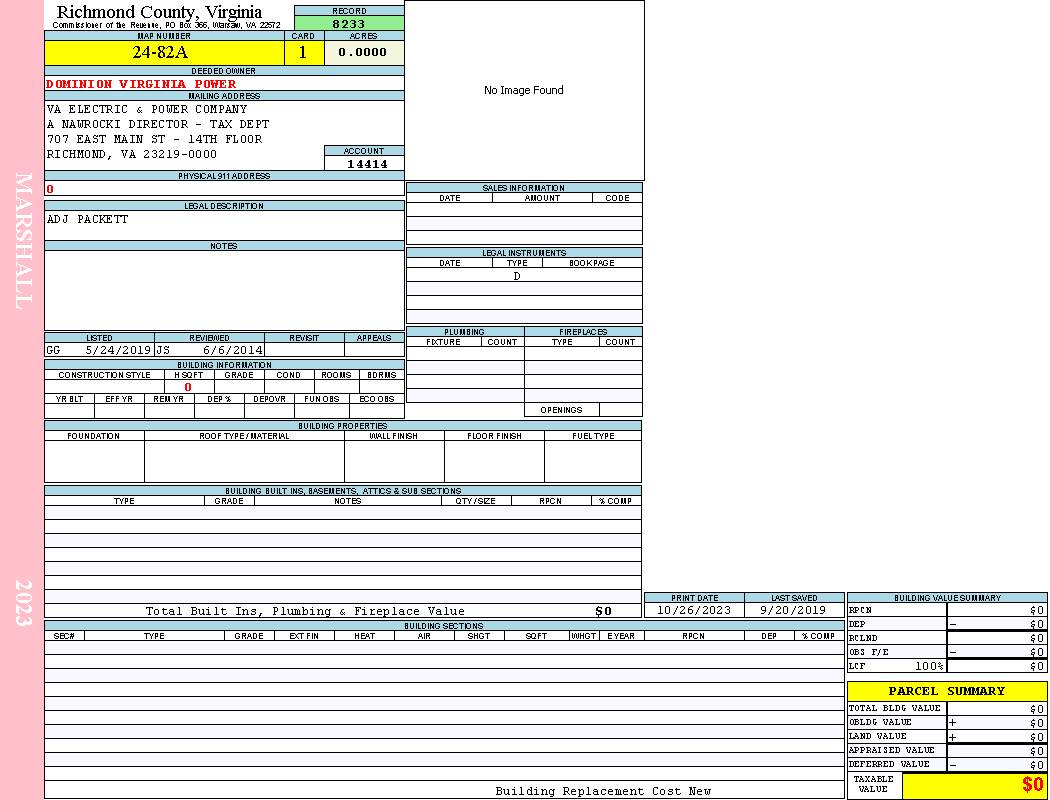1050x800 pixels.
Task: Click the LCF 100% percentage value
Action: tap(929, 666)
